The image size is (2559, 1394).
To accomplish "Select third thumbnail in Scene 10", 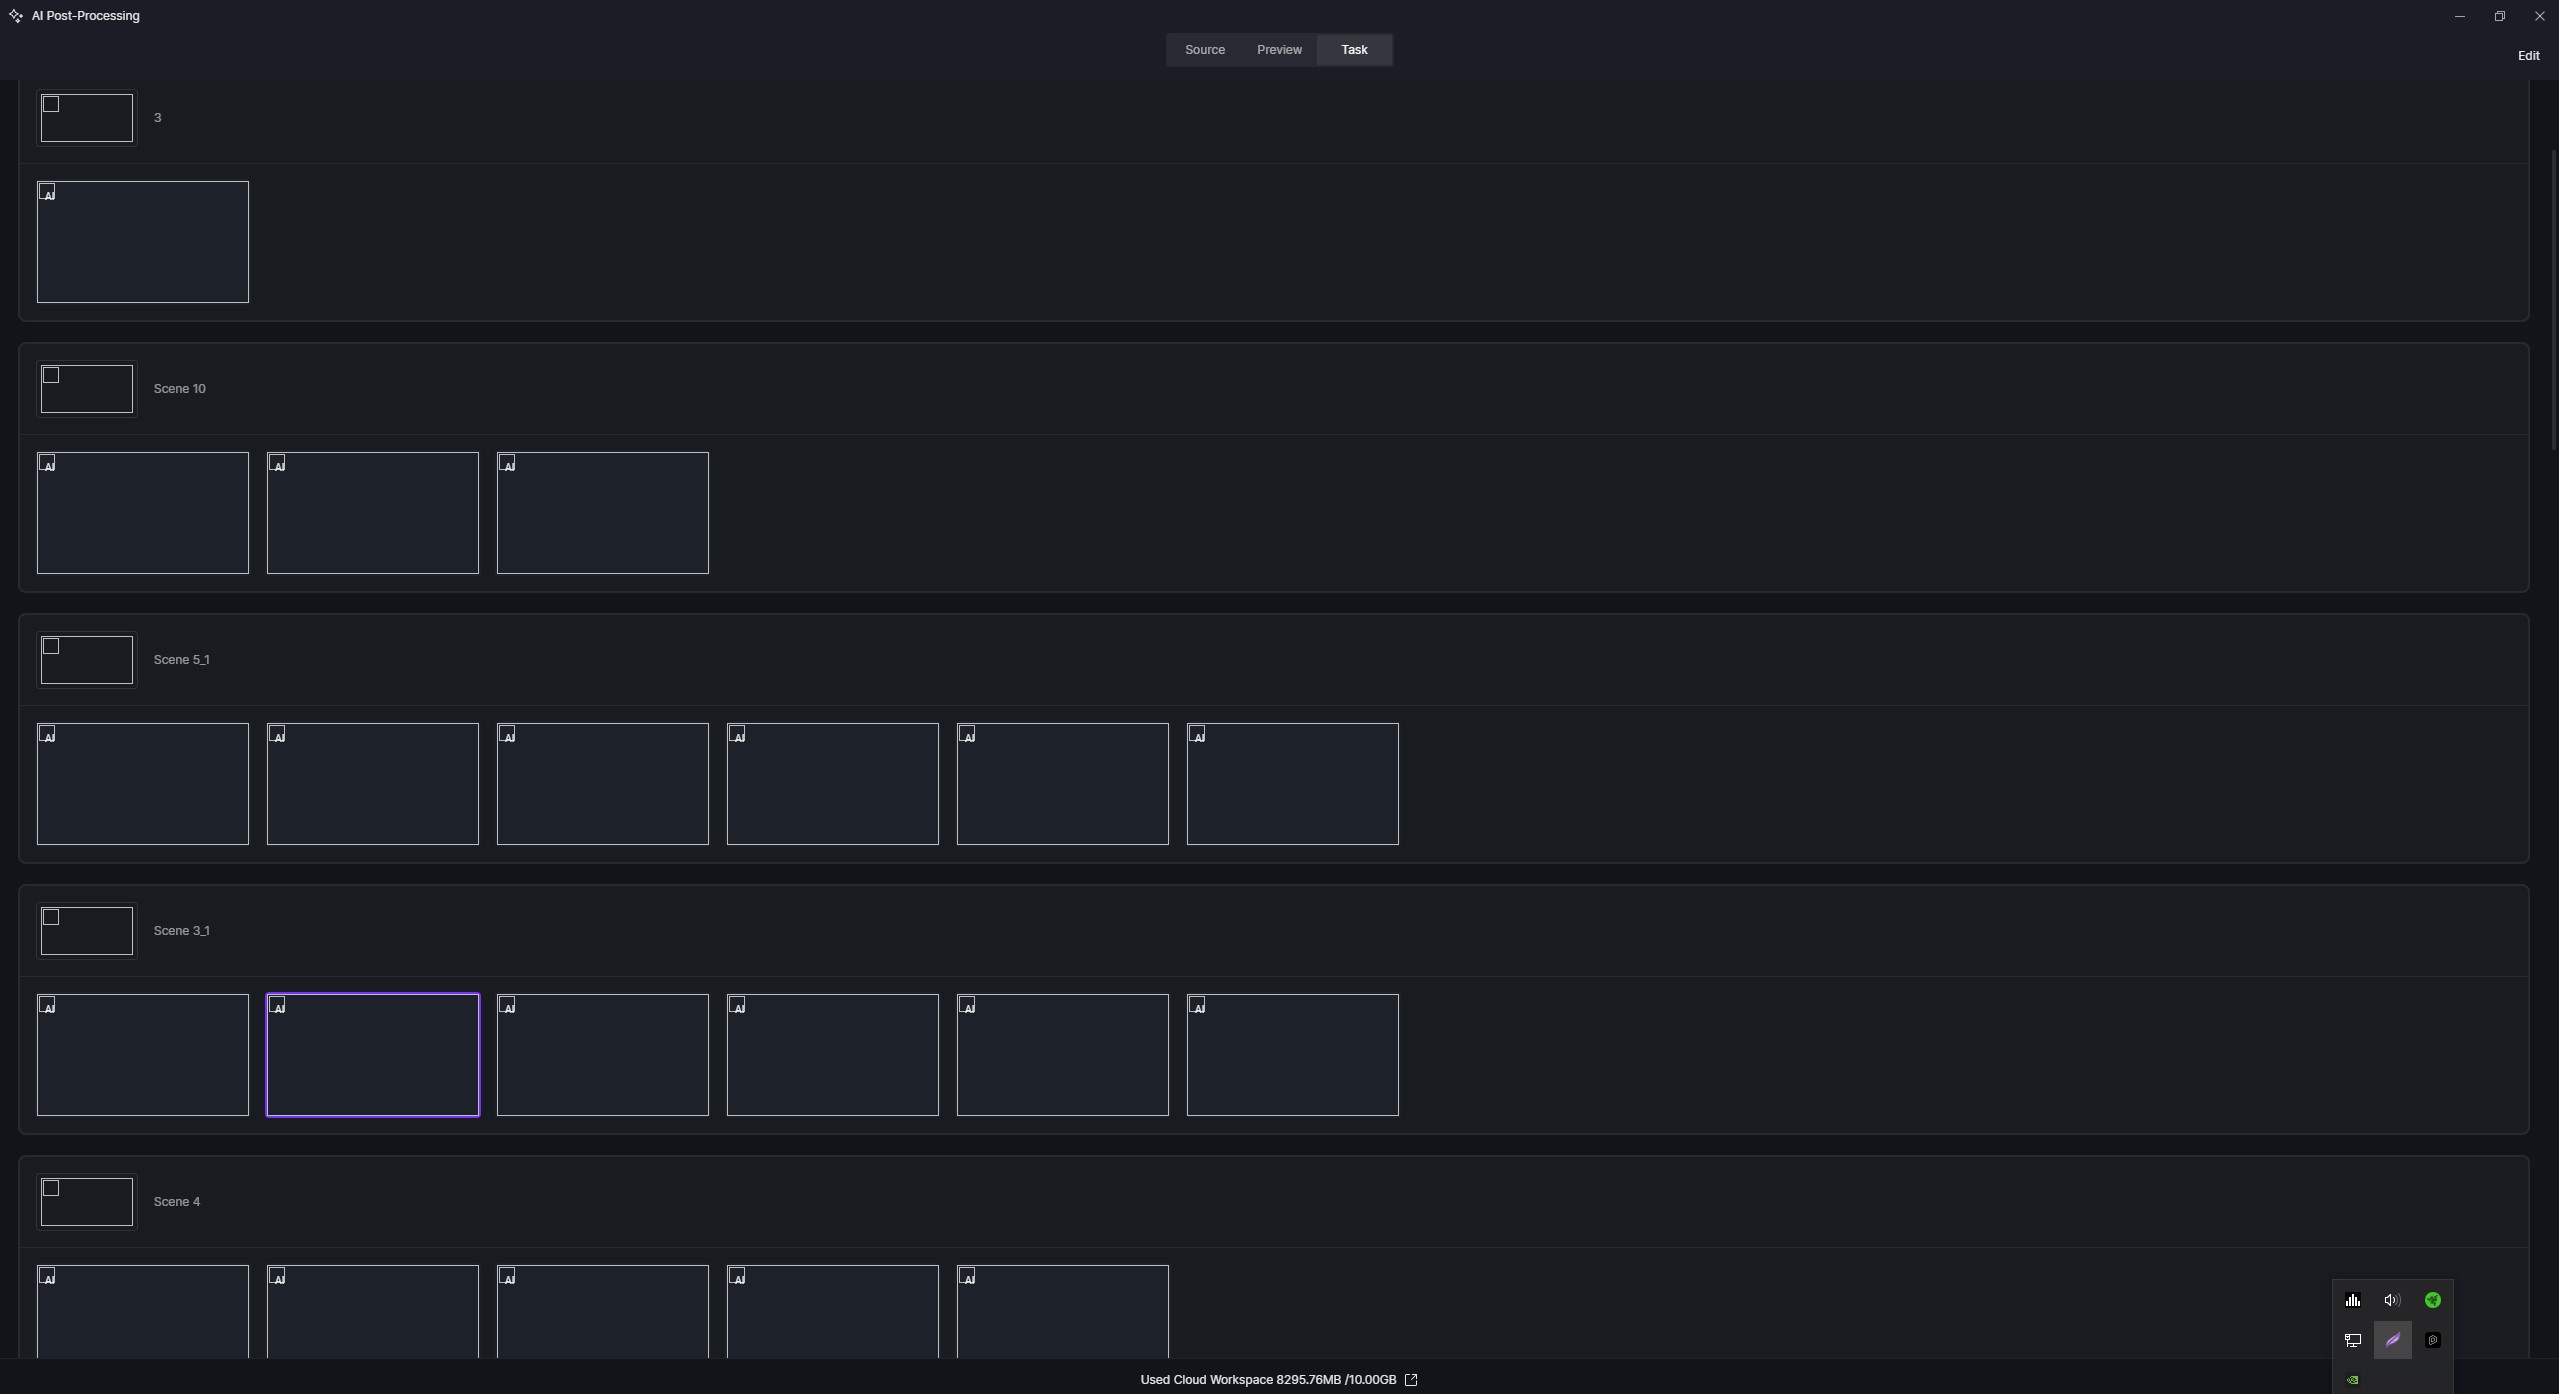I will [602, 513].
